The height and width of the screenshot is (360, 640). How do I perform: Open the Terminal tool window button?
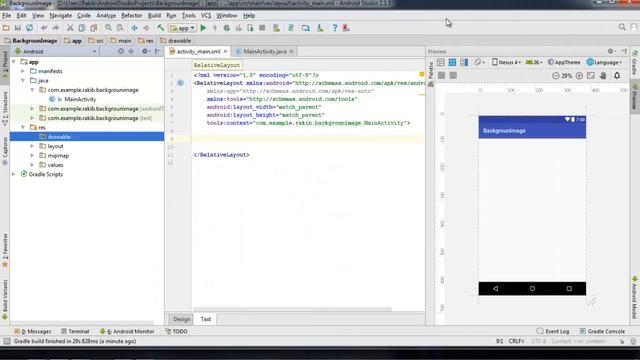click(x=75, y=331)
